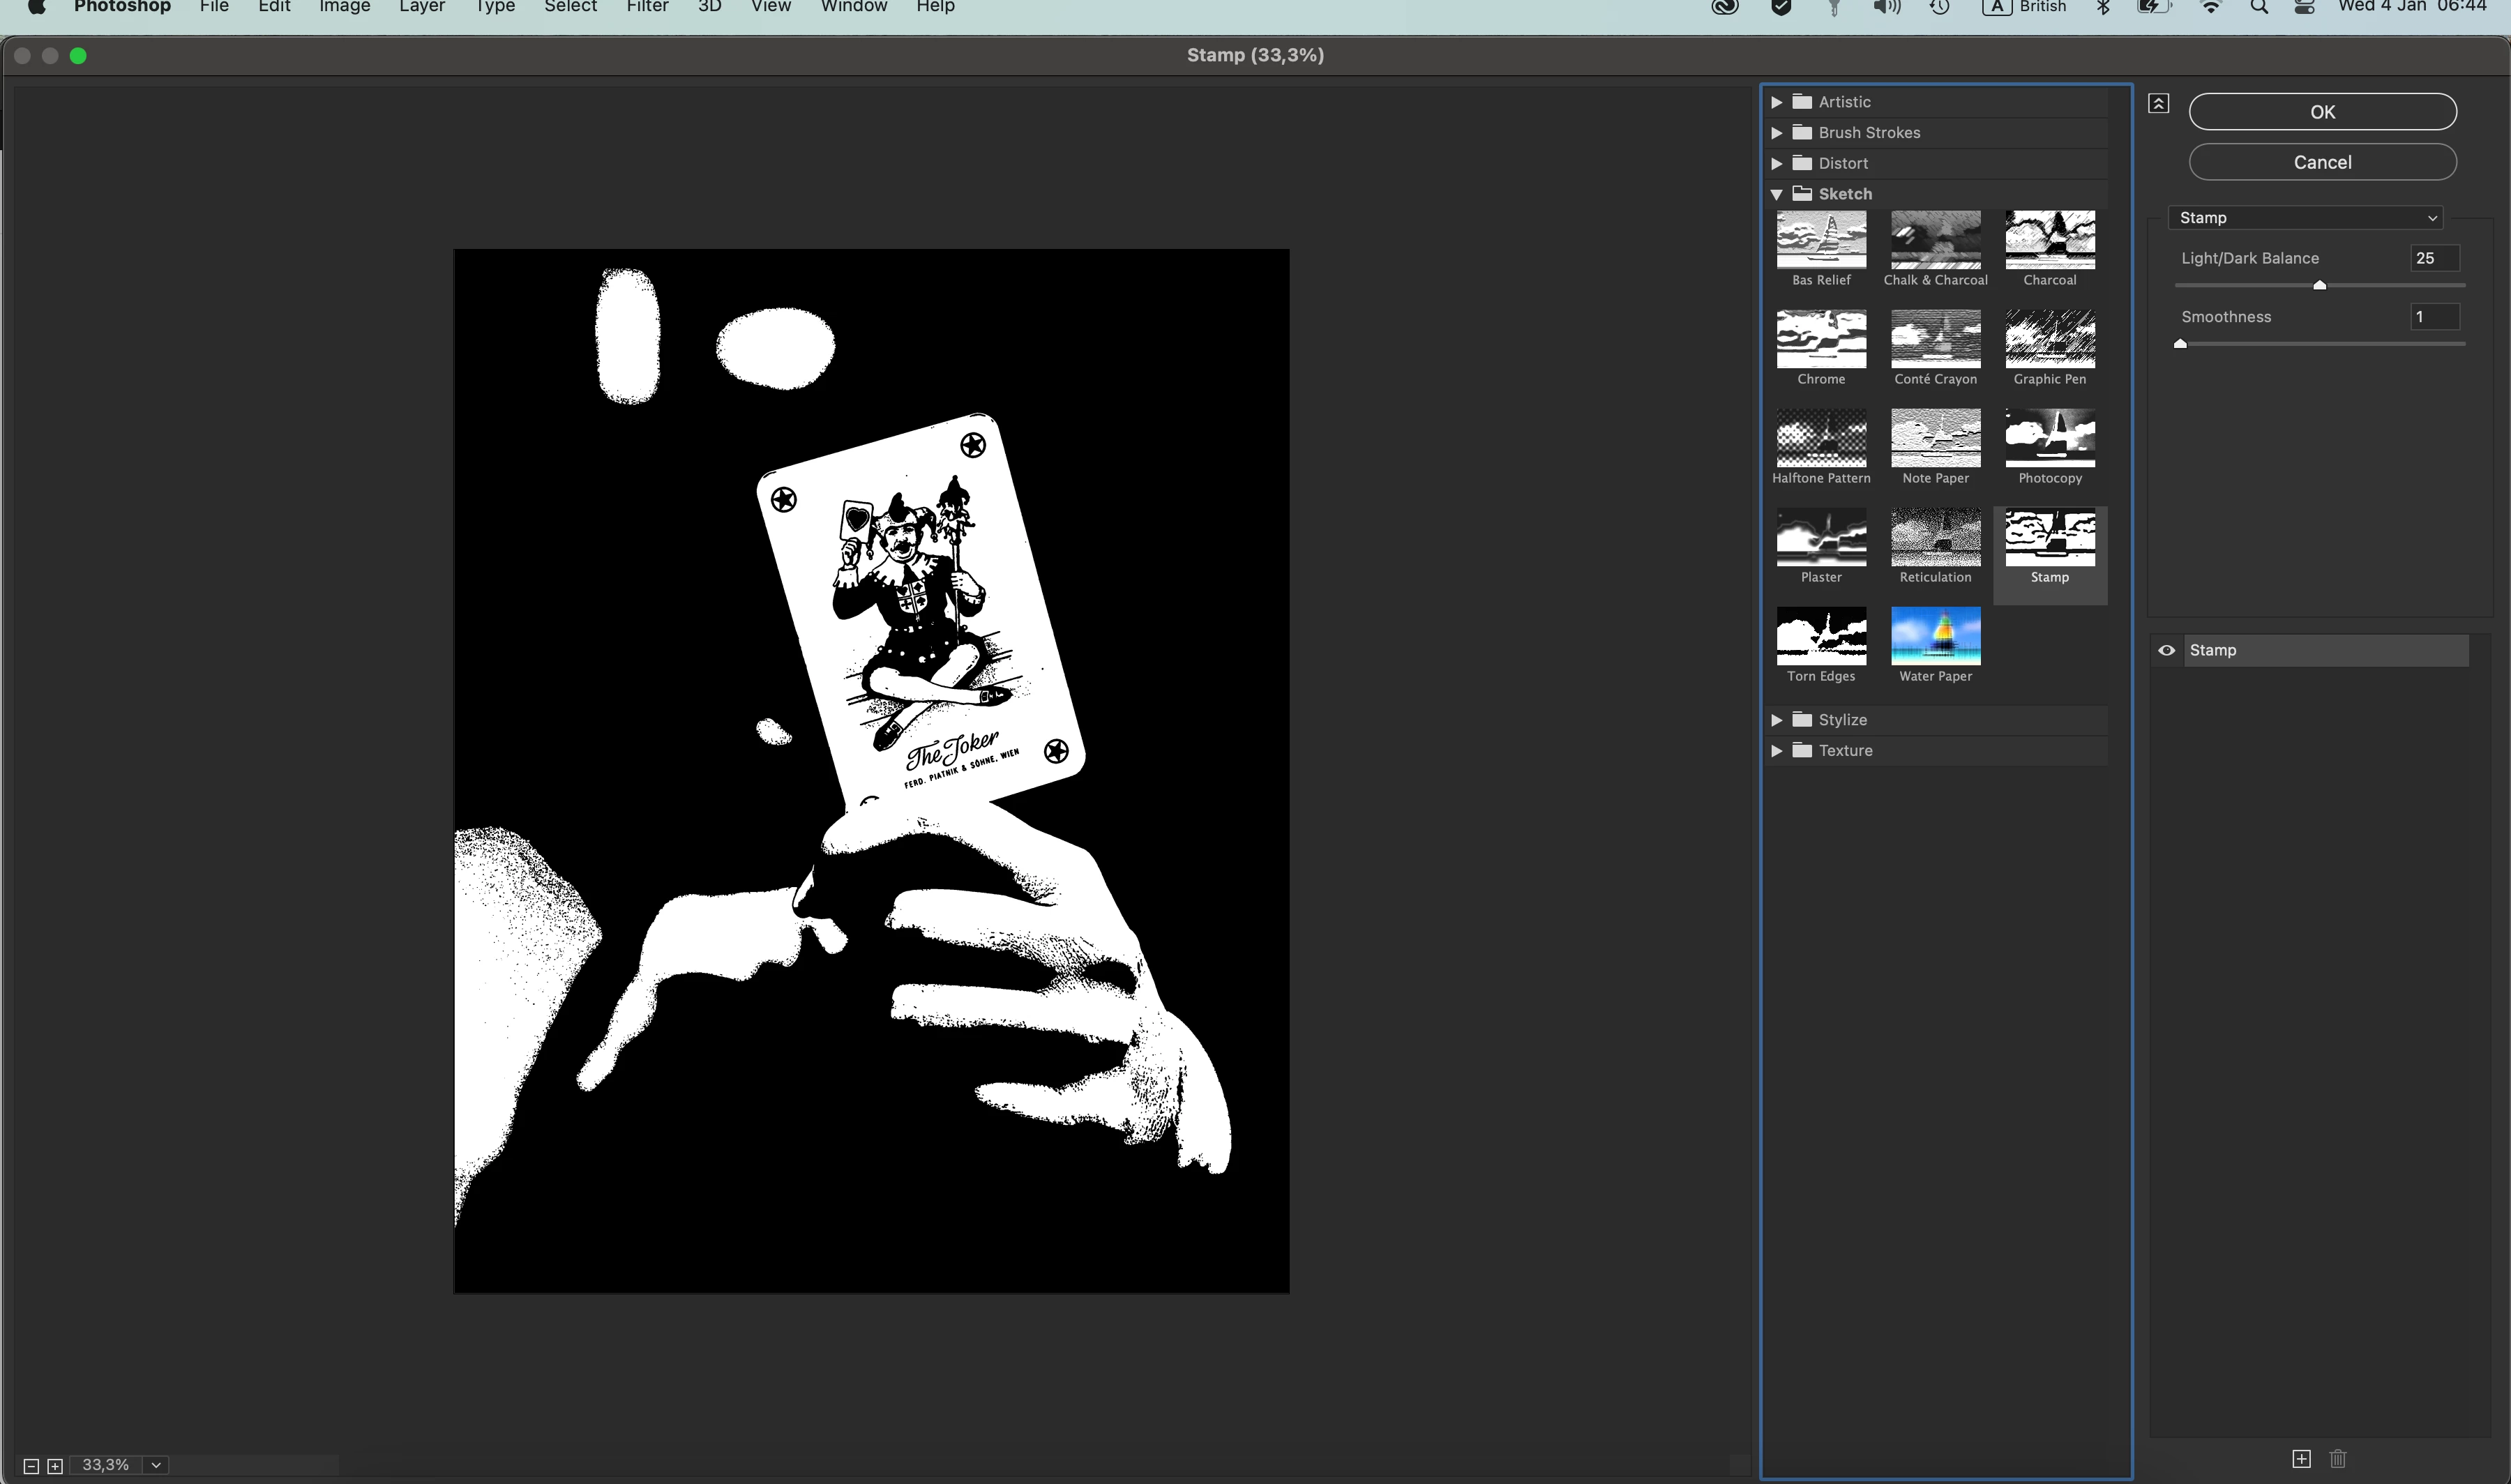Click the Wi-Fi status icon
This screenshot has height=1484, width=2511.
pos(2211,7)
